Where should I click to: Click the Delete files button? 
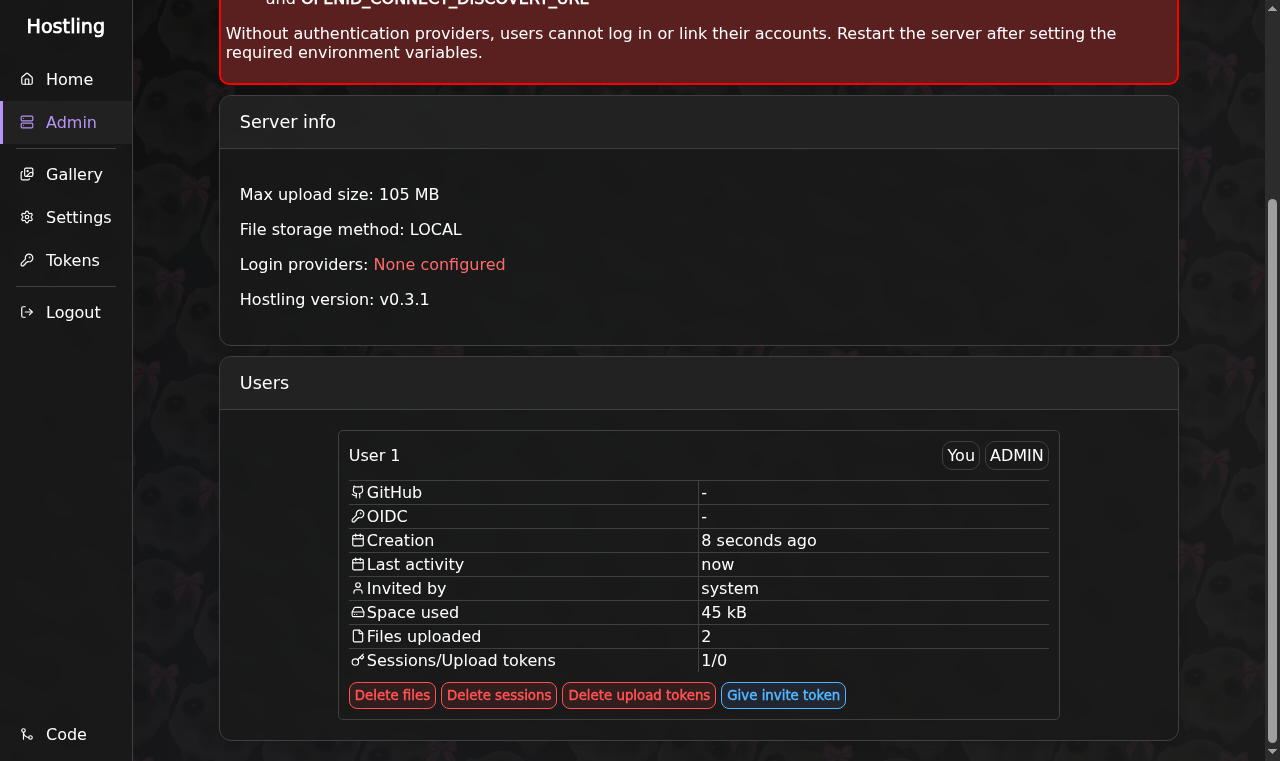pyautogui.click(x=392, y=695)
